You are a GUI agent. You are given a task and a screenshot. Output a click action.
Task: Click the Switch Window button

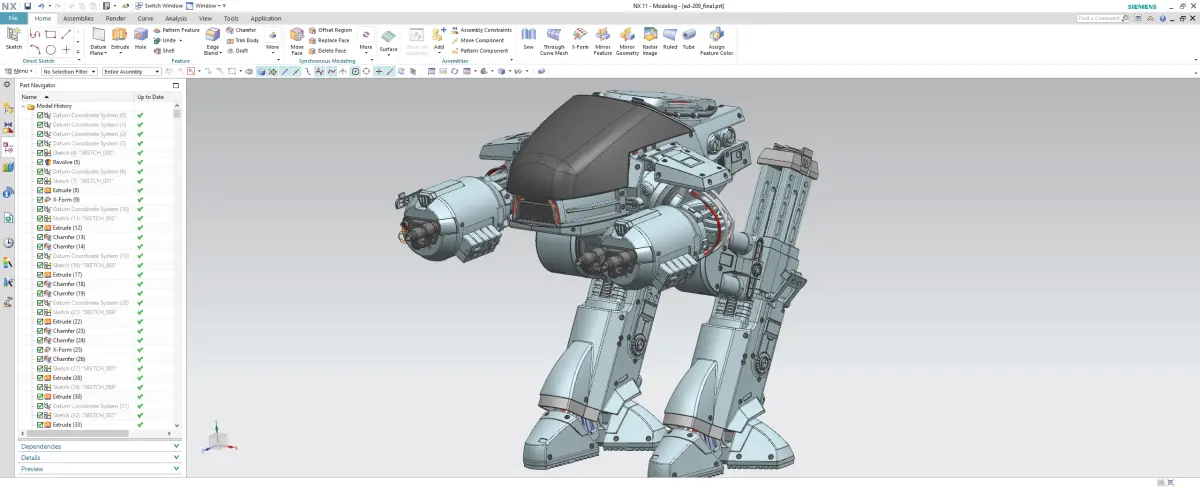158,6
